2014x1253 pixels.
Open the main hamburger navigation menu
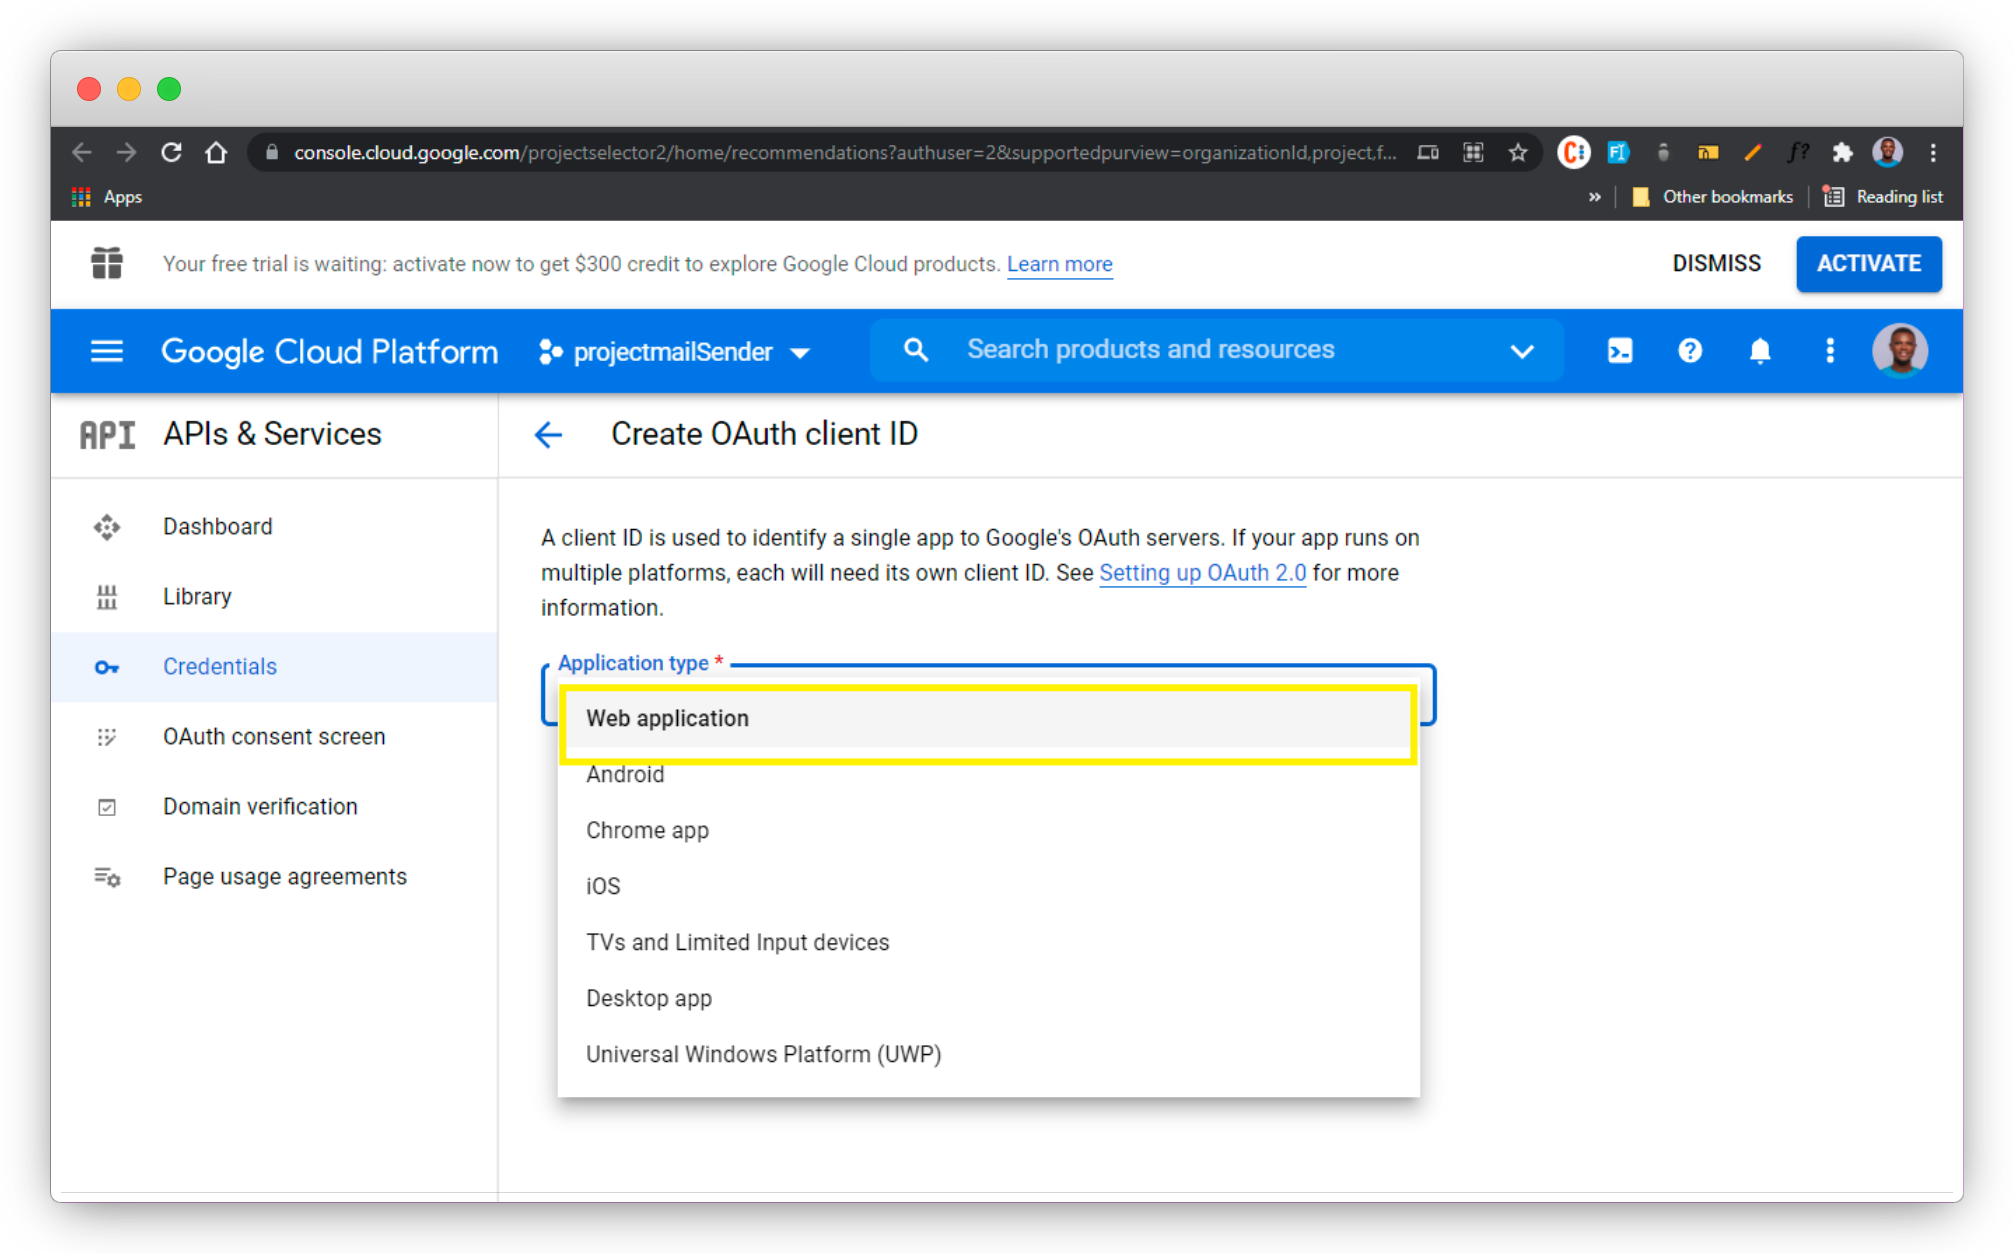click(x=107, y=351)
